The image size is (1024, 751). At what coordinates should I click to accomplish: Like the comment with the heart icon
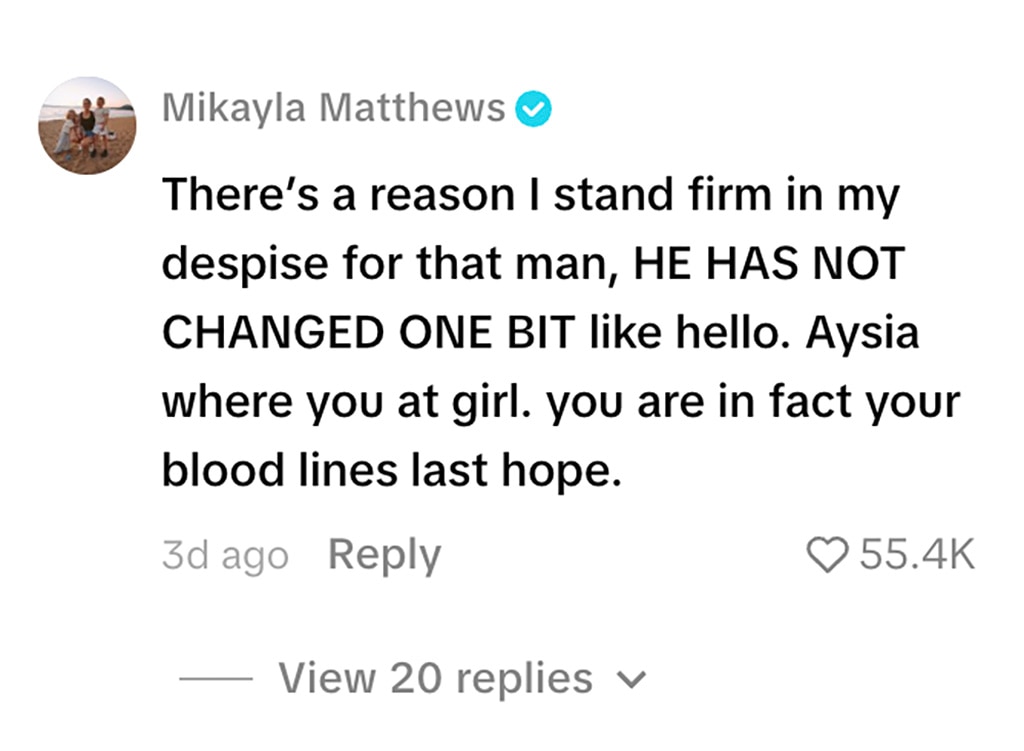coord(826,555)
